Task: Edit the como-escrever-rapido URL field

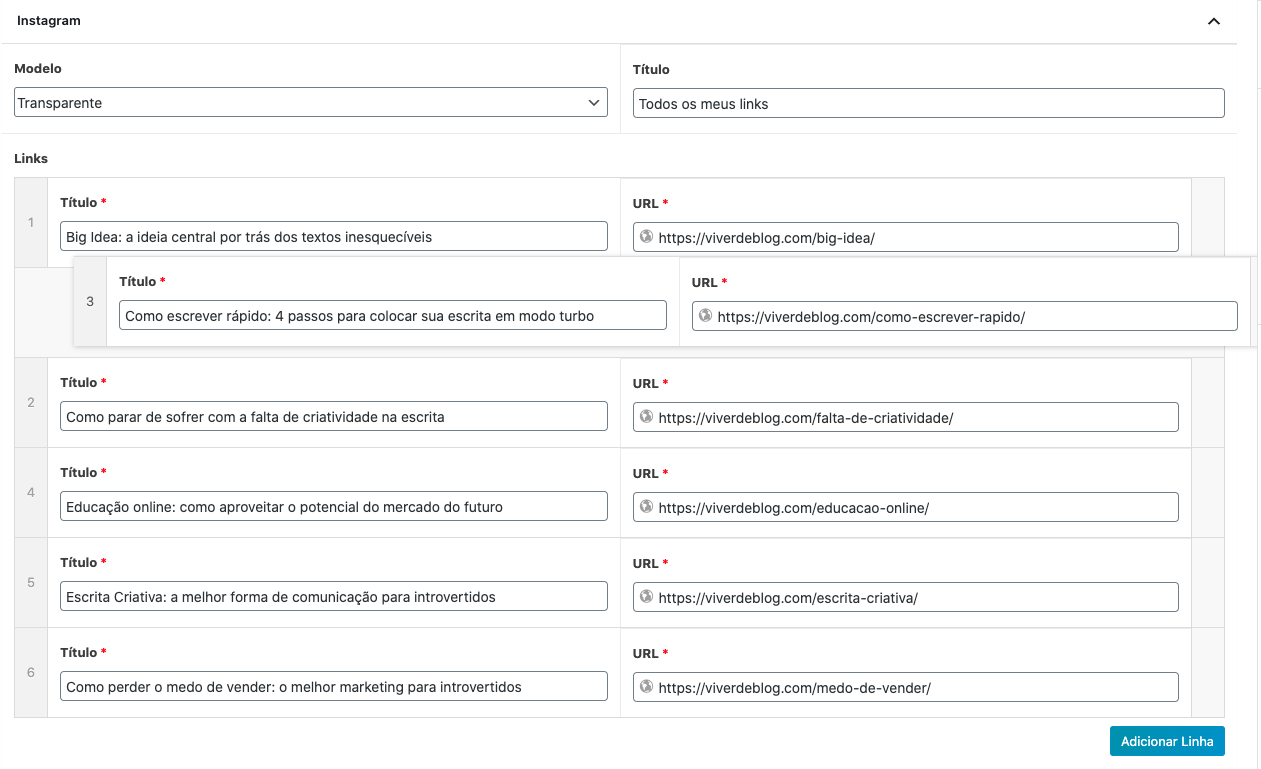Action: pyautogui.click(x=965, y=316)
